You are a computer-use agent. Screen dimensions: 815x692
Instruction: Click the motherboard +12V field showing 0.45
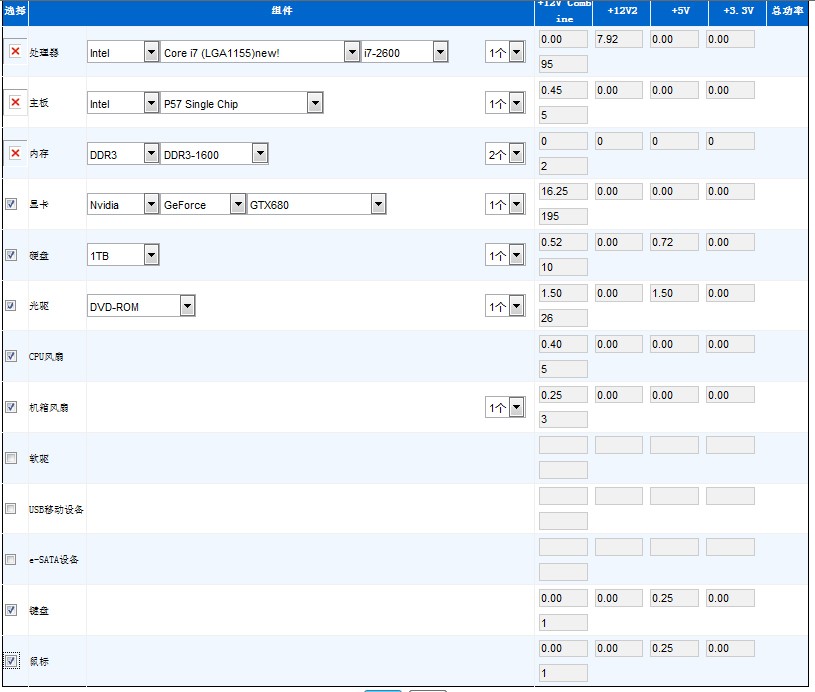tap(563, 90)
